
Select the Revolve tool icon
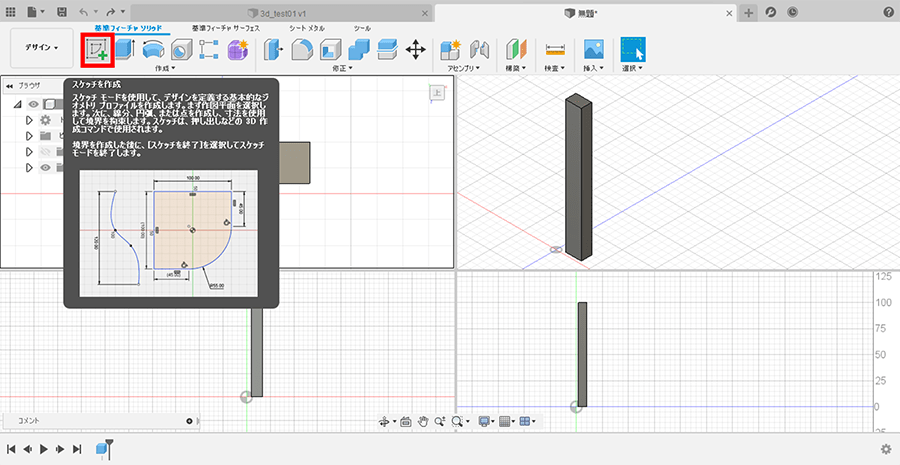[x=153, y=49]
